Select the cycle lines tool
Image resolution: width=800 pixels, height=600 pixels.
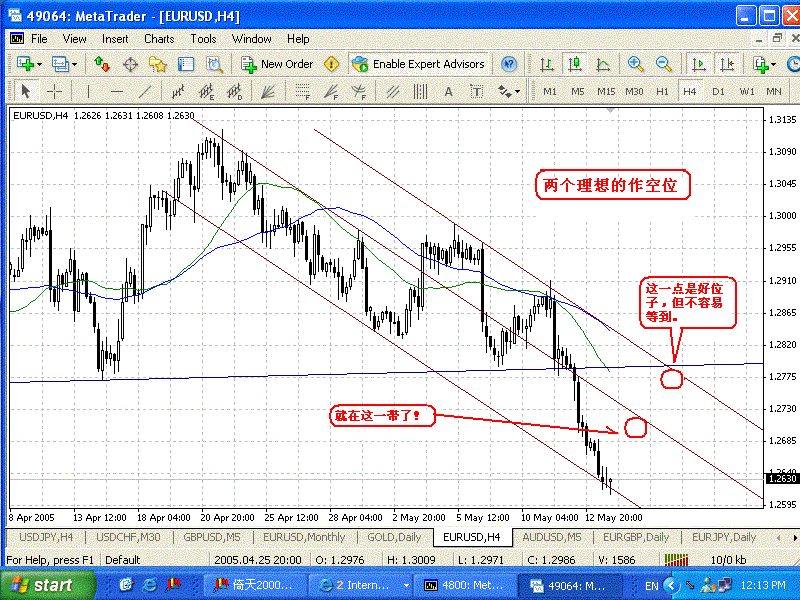tap(420, 92)
